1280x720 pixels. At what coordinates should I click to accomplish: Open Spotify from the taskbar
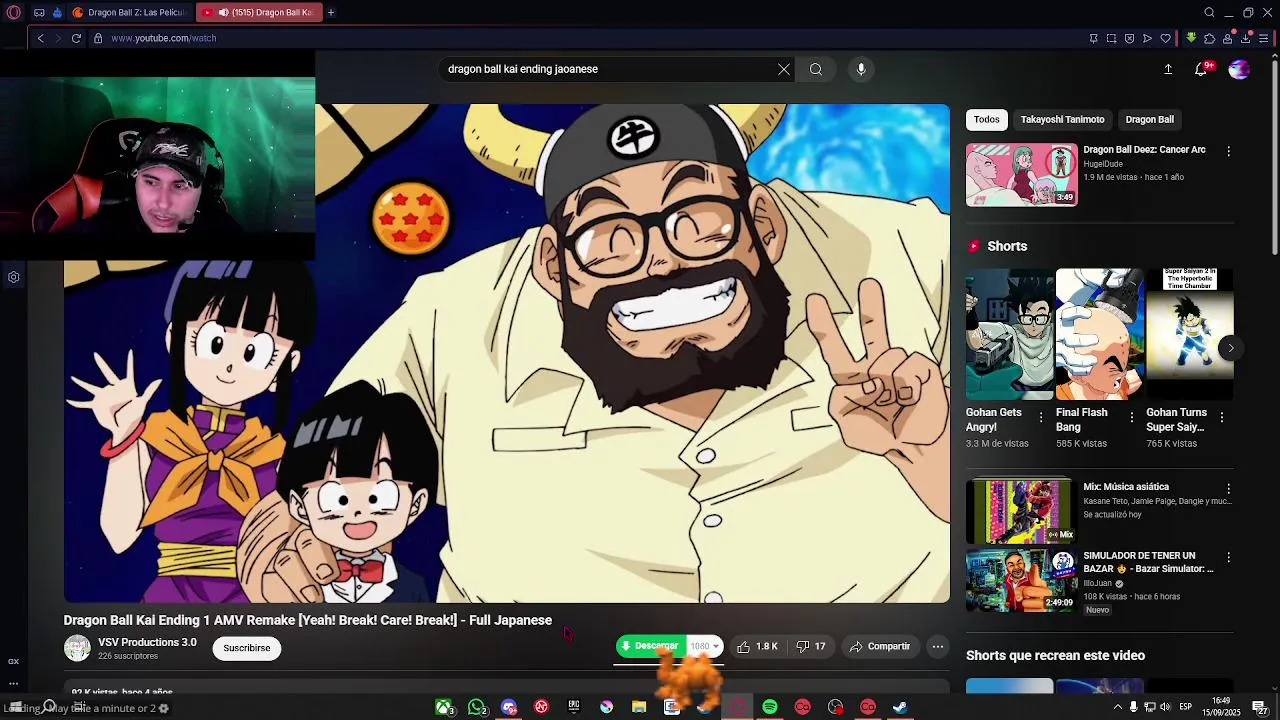[x=770, y=707]
